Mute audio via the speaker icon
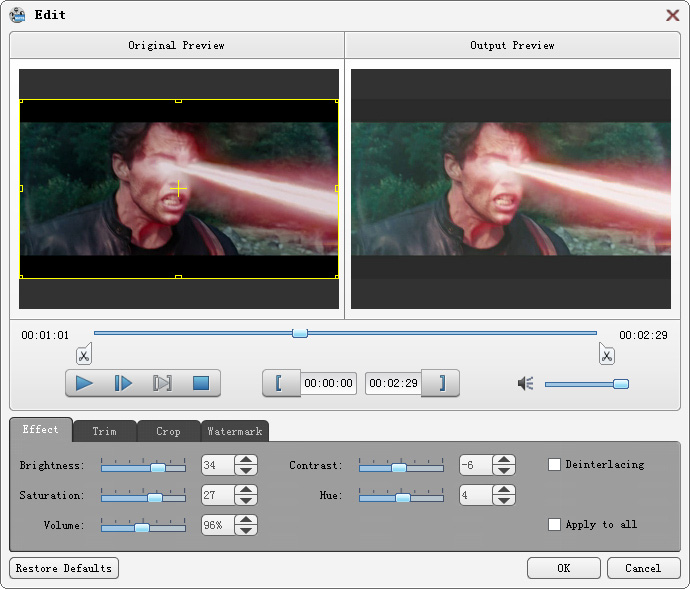 [525, 383]
